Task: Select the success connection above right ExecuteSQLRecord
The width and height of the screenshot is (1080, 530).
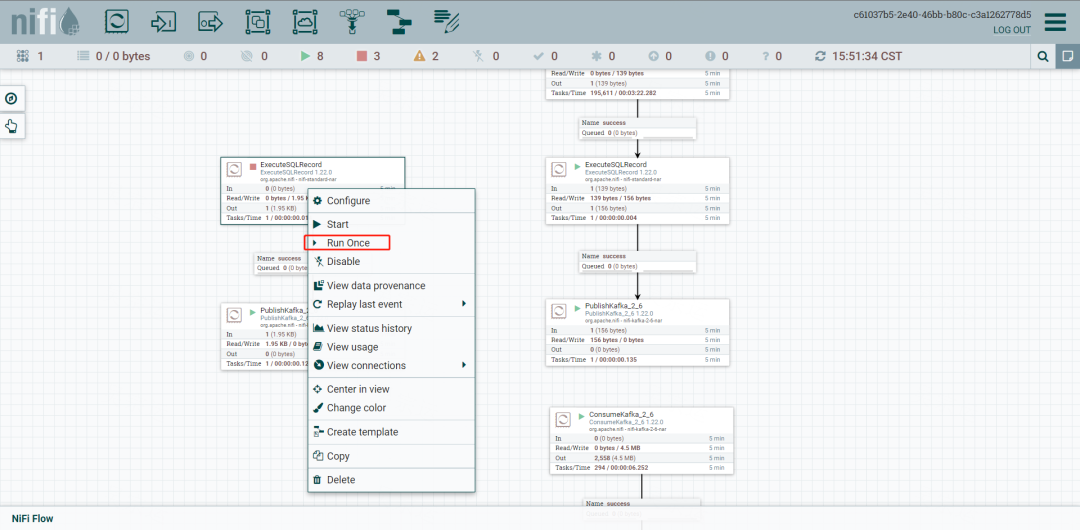Action: tap(637, 128)
